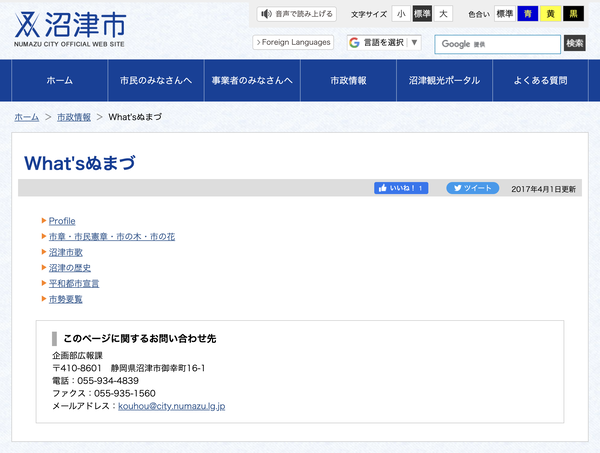
Task: Set text size to 標準 (standard)
Action: pyautogui.click(x=422, y=14)
